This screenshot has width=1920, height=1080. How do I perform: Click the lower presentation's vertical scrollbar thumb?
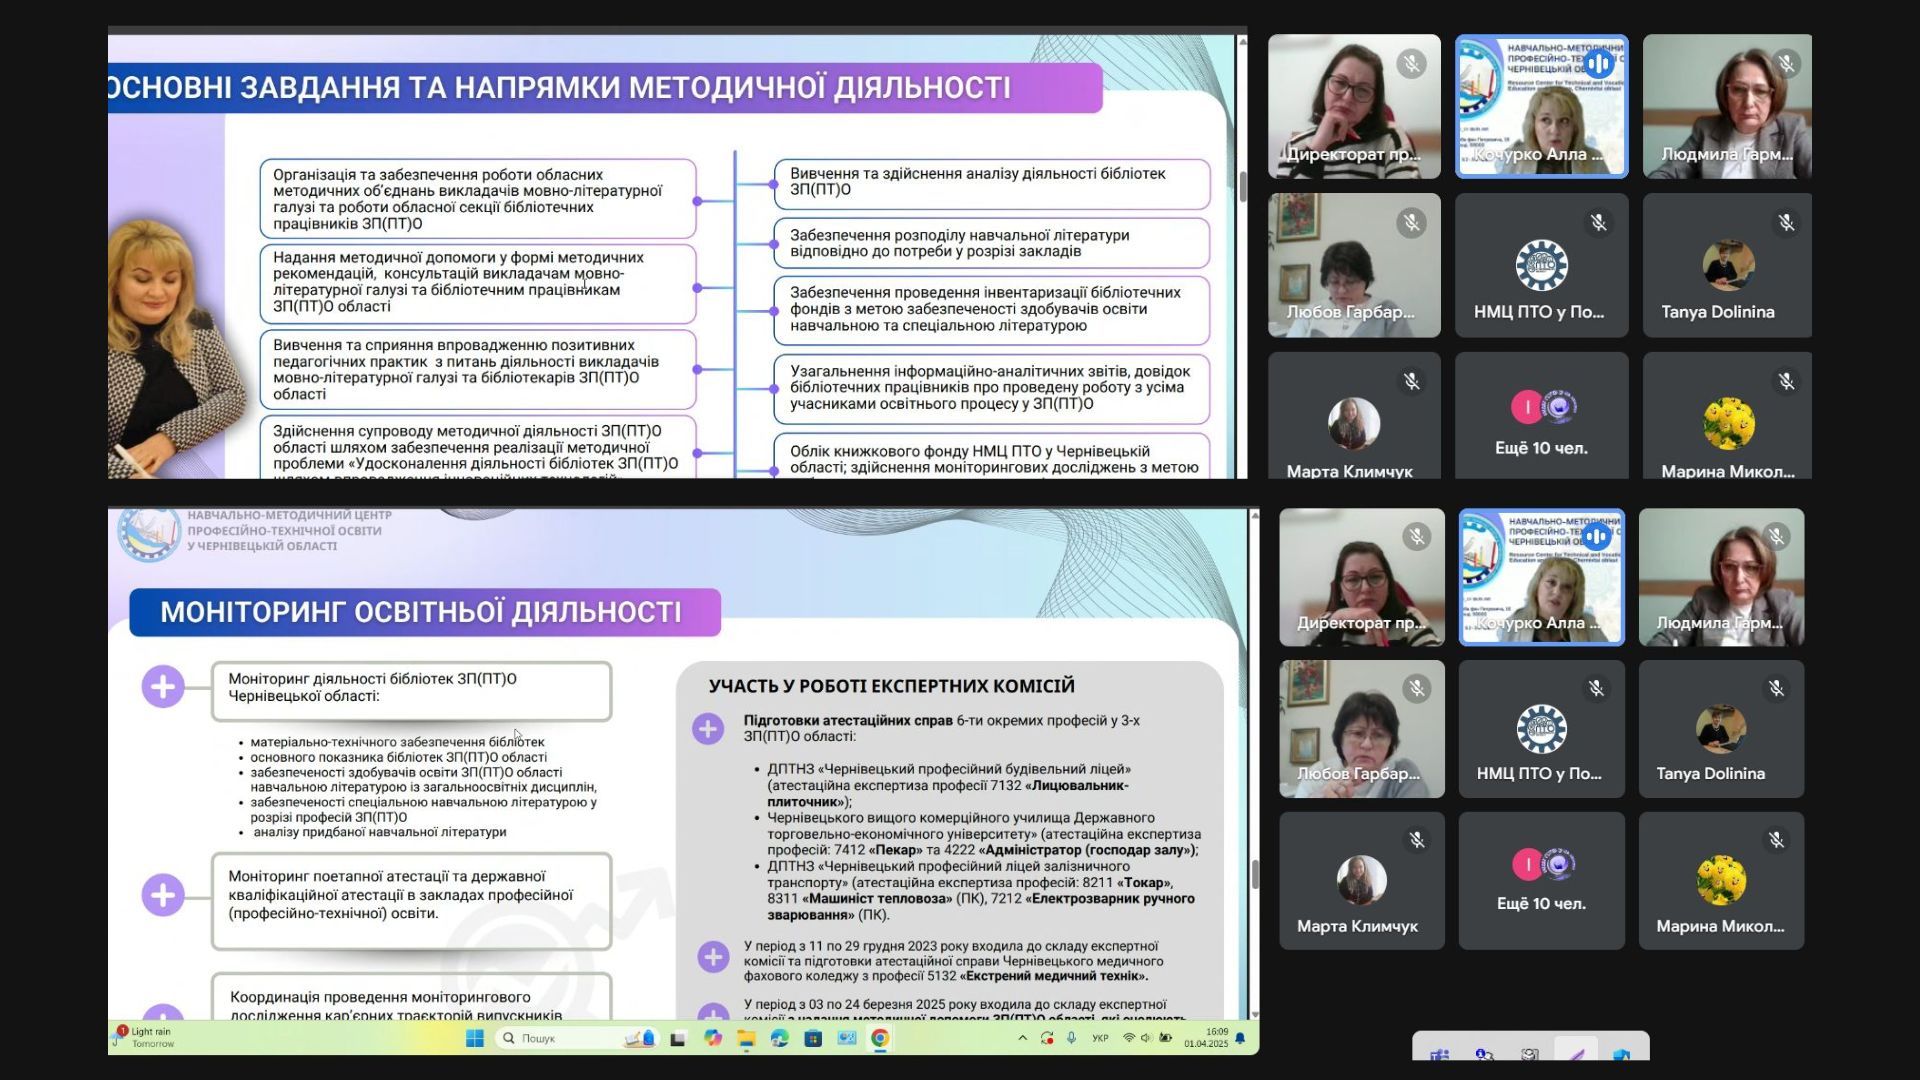tap(1255, 874)
